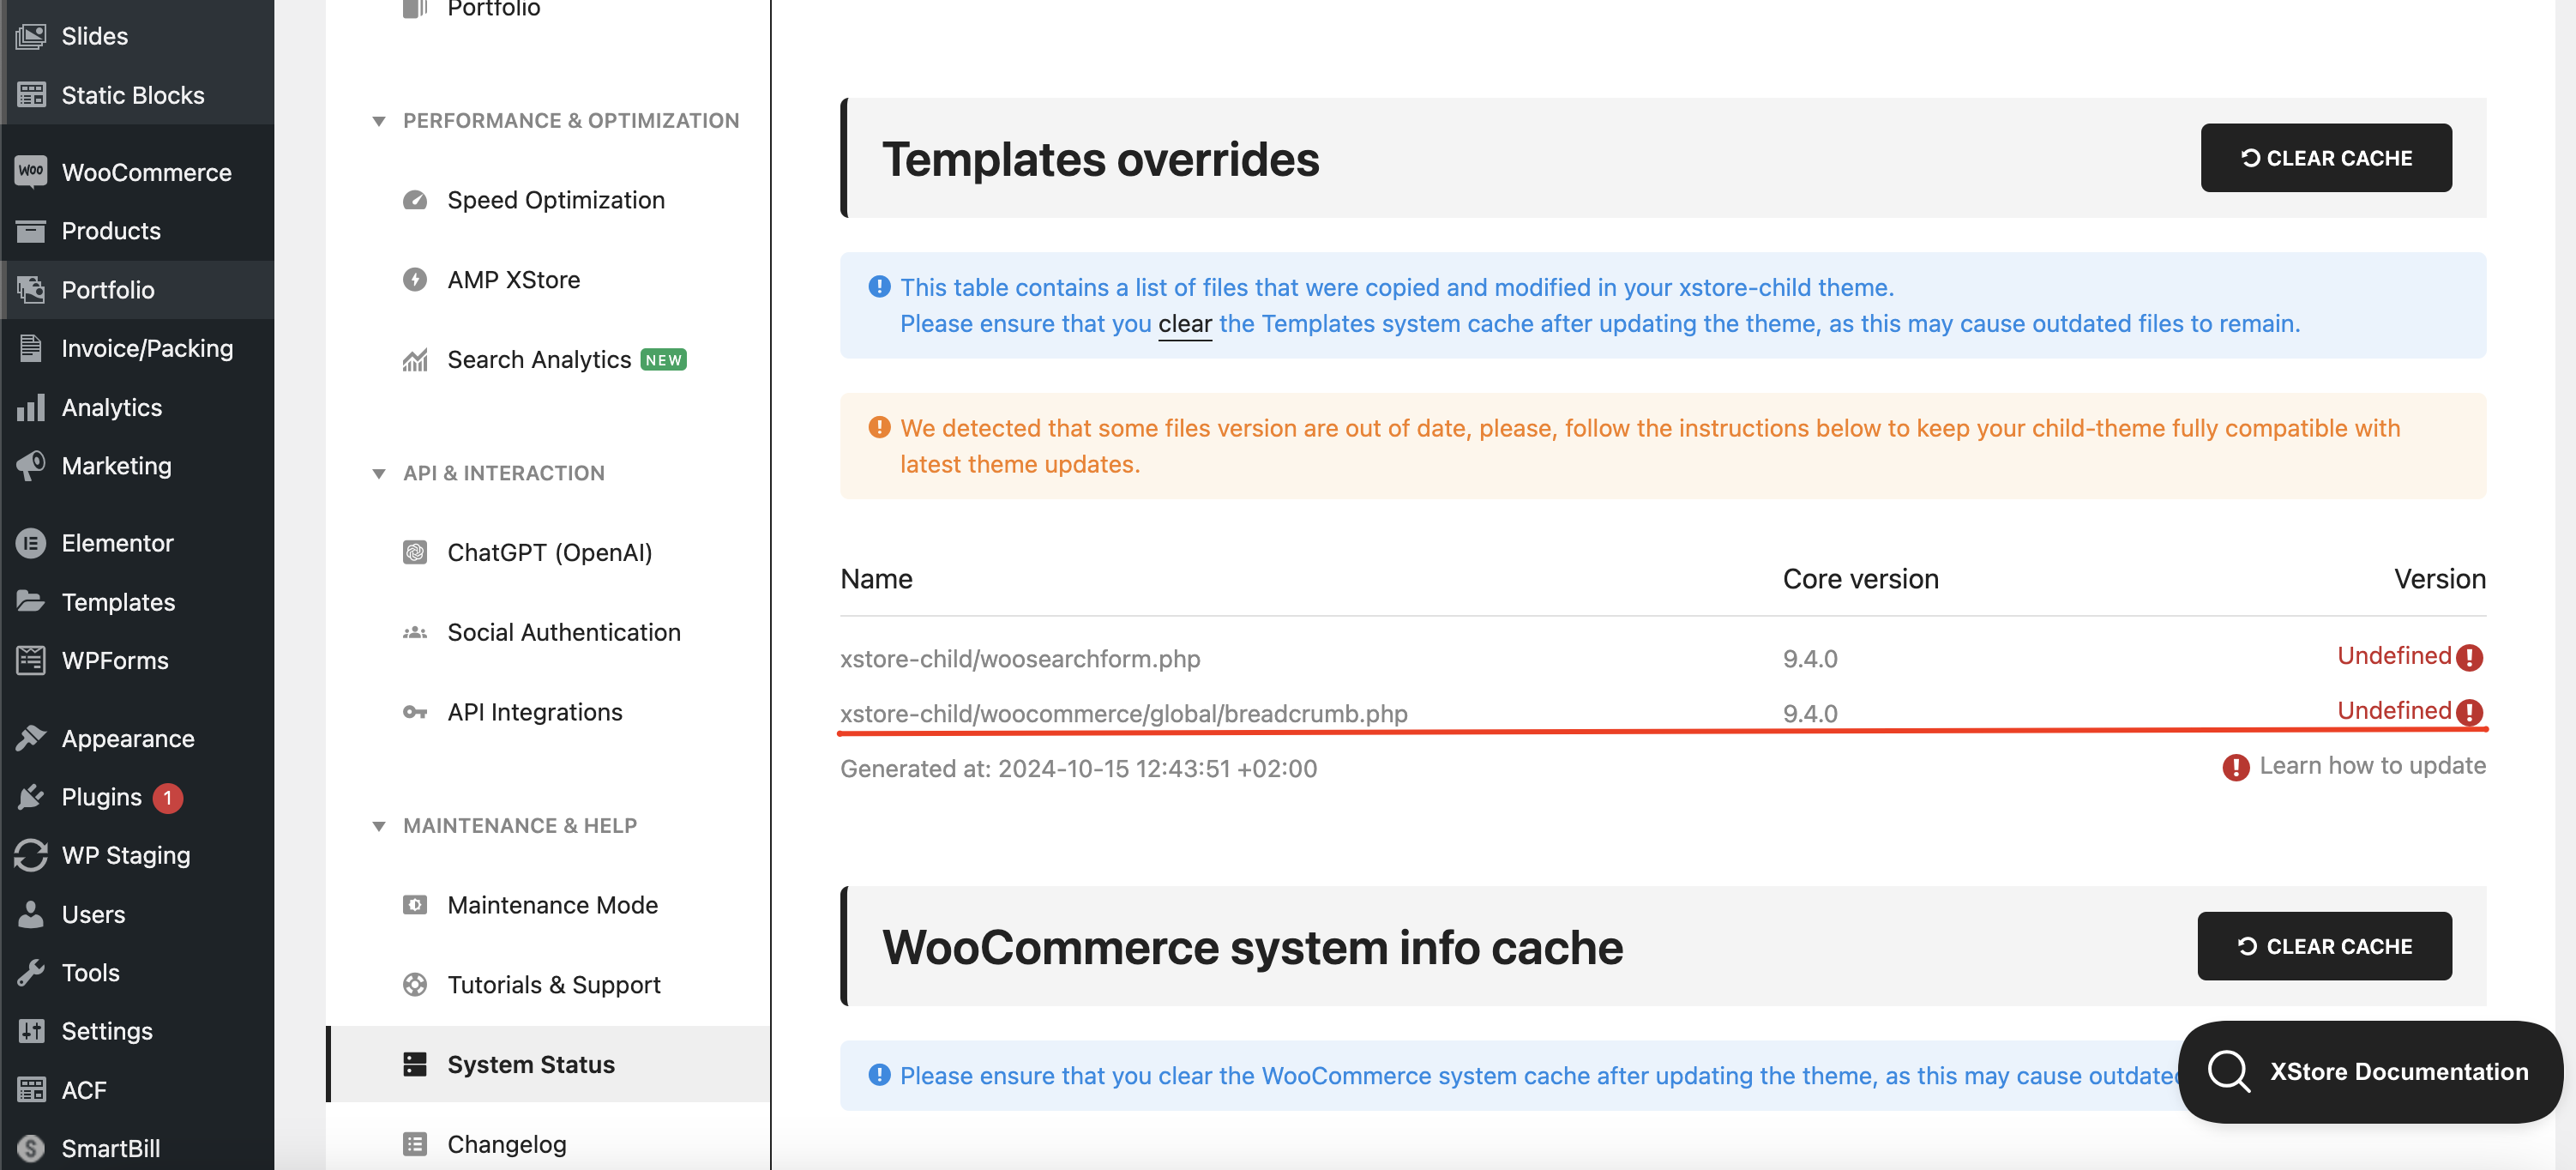Image resolution: width=2576 pixels, height=1170 pixels.
Task: Select the System Status panel tab
Action: tap(549, 1064)
